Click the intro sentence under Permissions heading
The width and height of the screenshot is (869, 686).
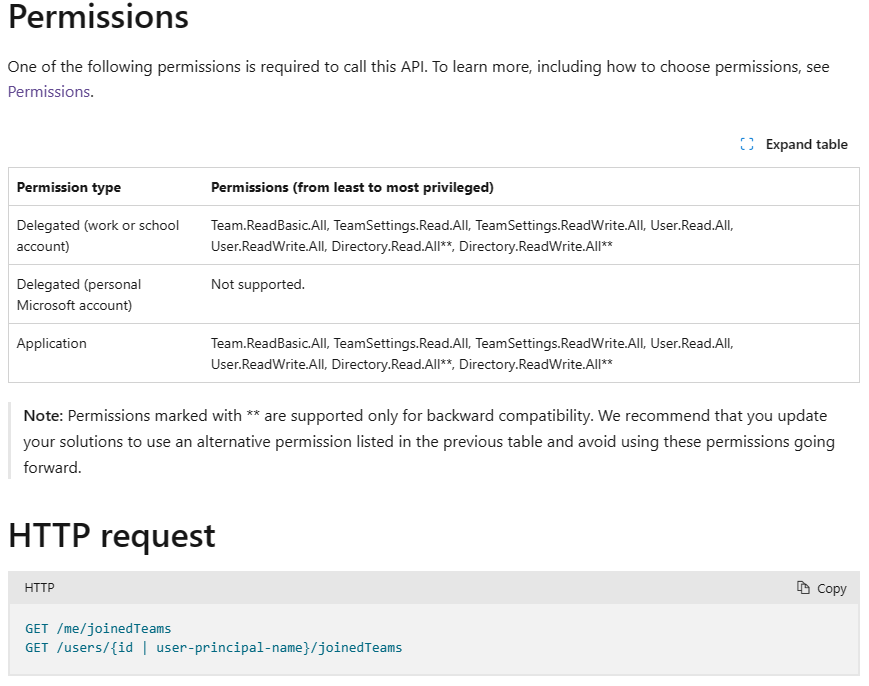(x=418, y=67)
